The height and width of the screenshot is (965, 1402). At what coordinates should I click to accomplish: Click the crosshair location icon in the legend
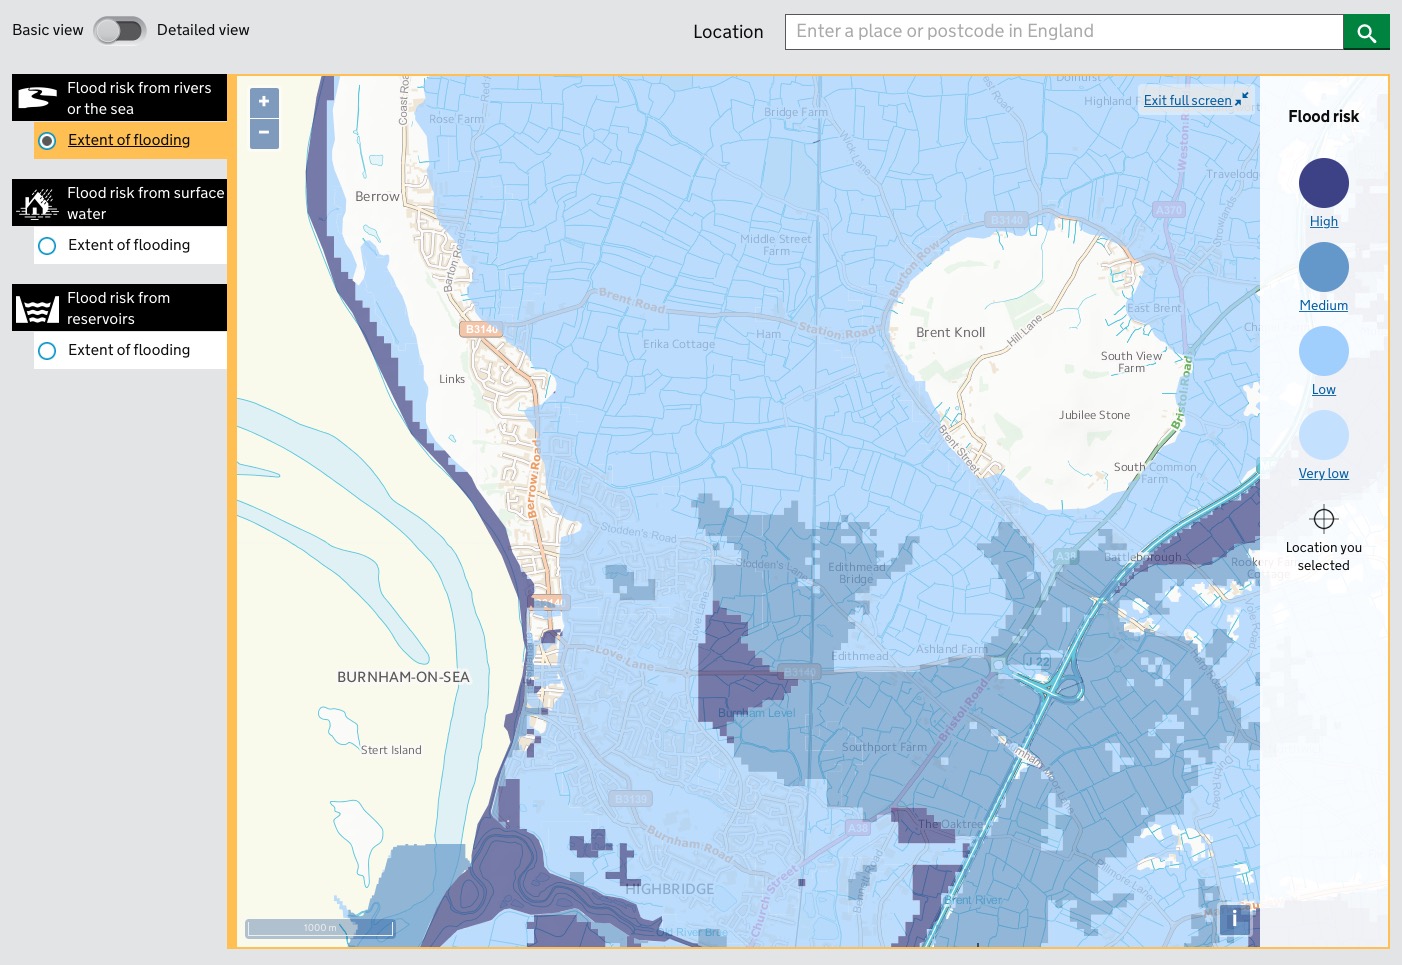(x=1323, y=518)
